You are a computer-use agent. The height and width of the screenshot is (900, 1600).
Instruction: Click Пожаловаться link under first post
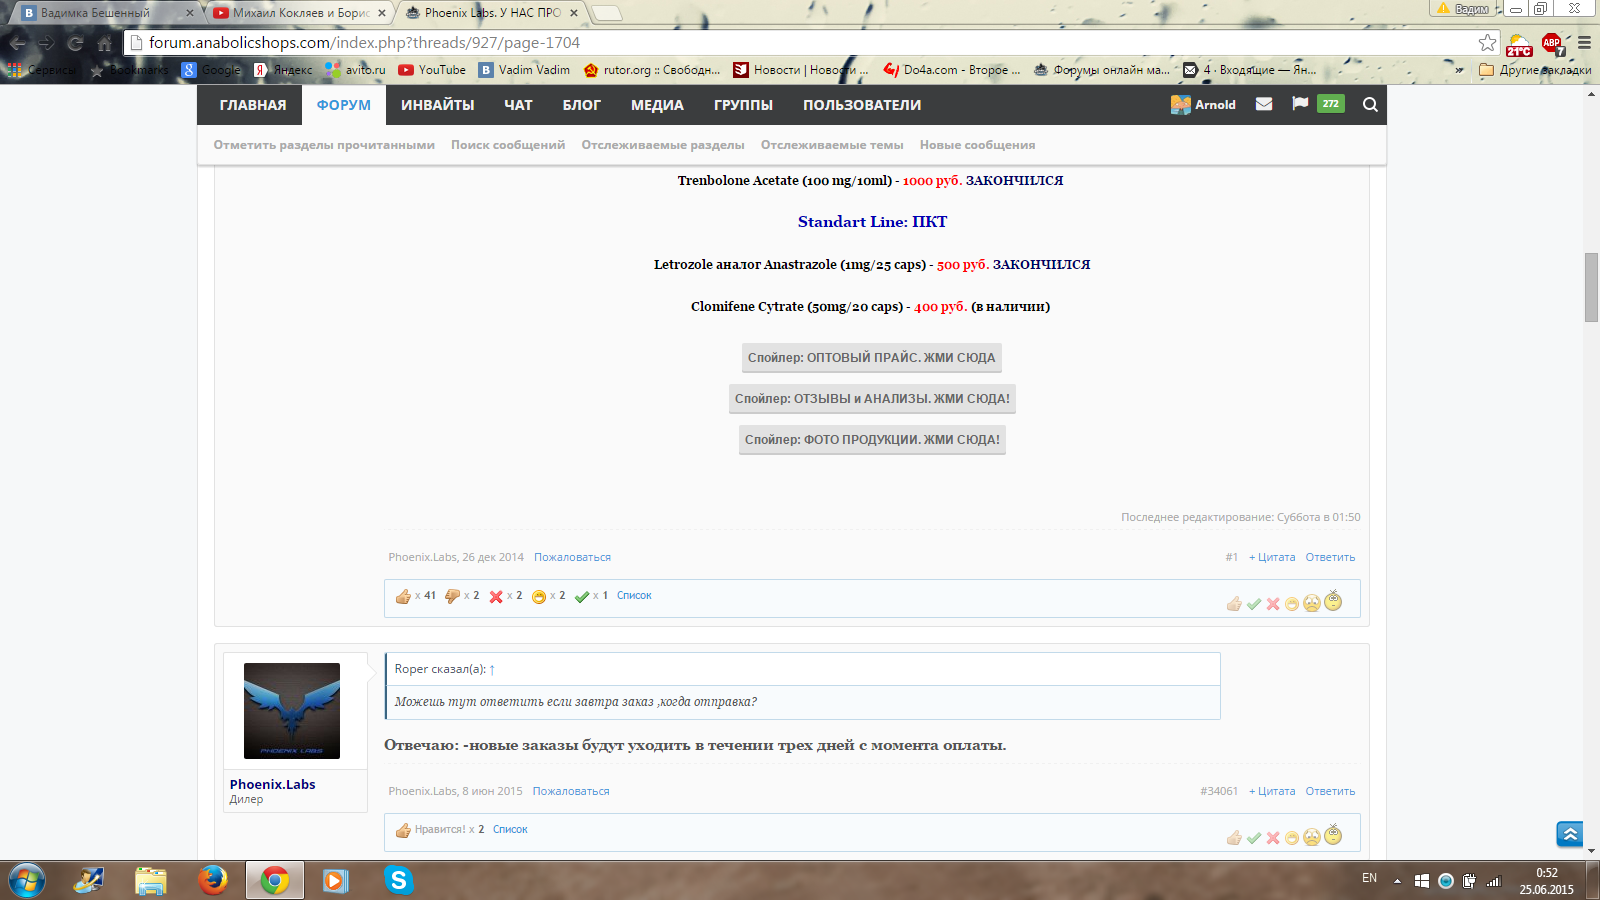click(572, 557)
